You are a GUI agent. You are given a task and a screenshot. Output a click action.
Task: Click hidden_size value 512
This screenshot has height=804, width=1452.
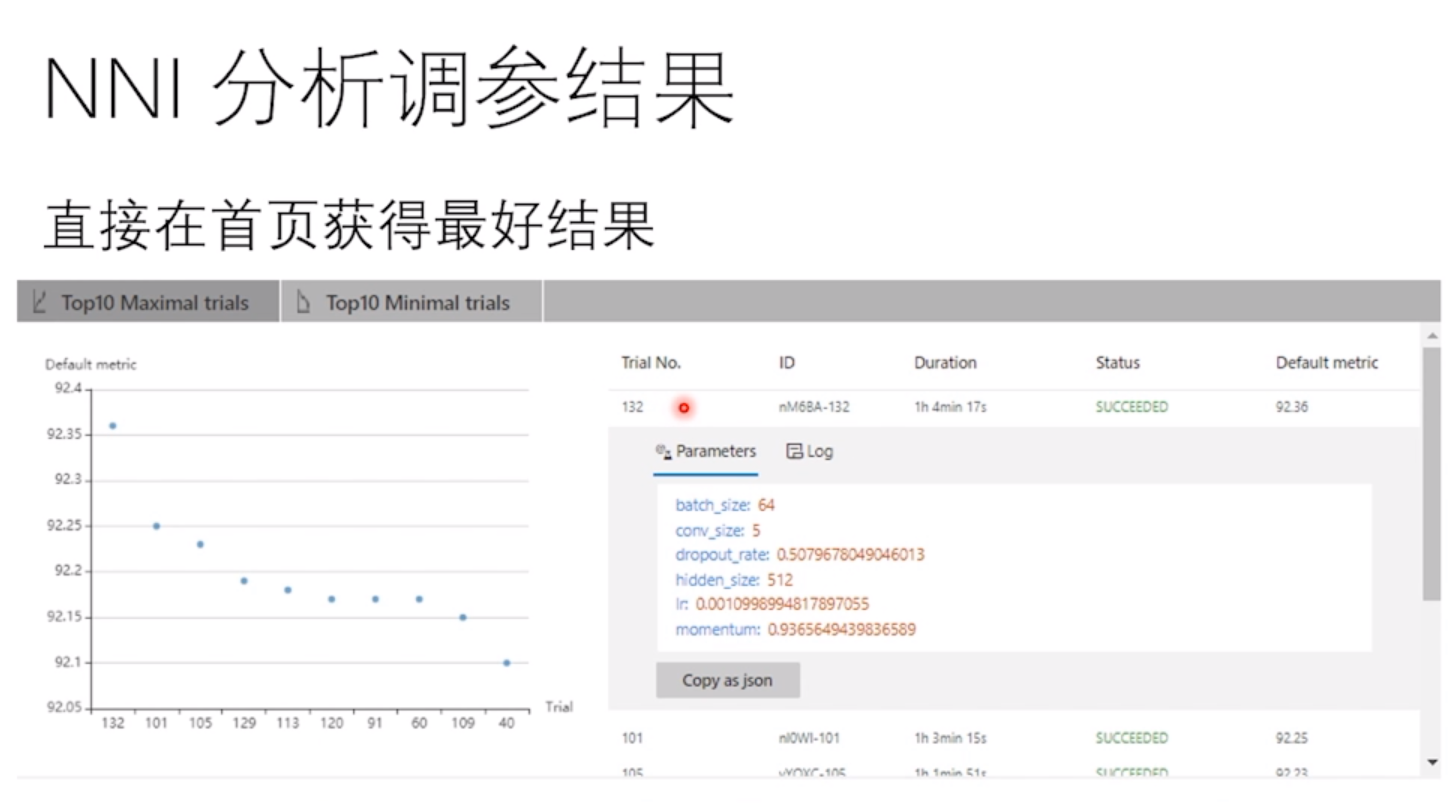780,580
